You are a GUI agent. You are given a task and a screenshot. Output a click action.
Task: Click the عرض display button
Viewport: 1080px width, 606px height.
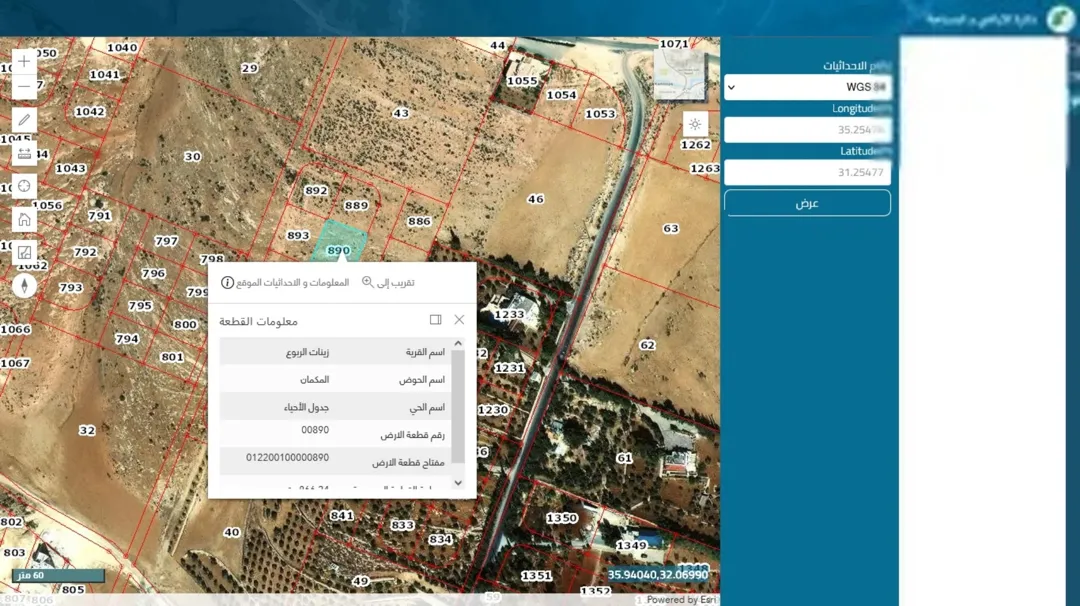point(807,203)
